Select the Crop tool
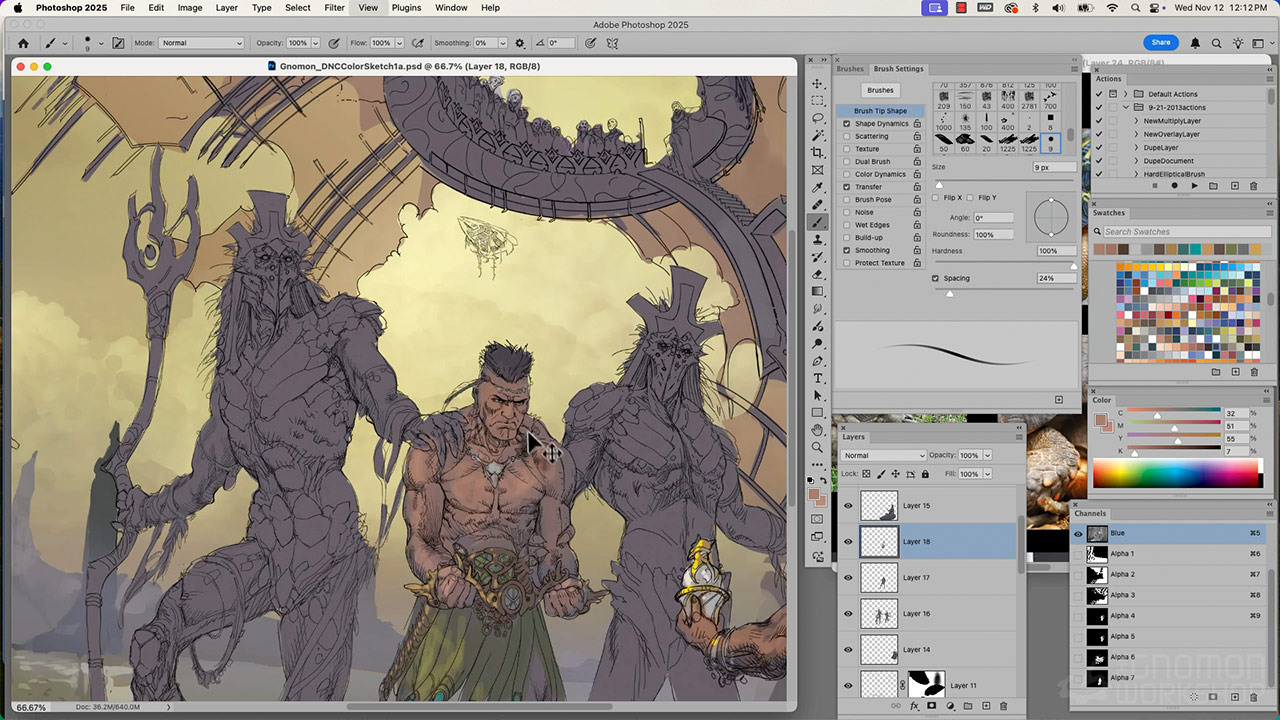 coord(818,153)
